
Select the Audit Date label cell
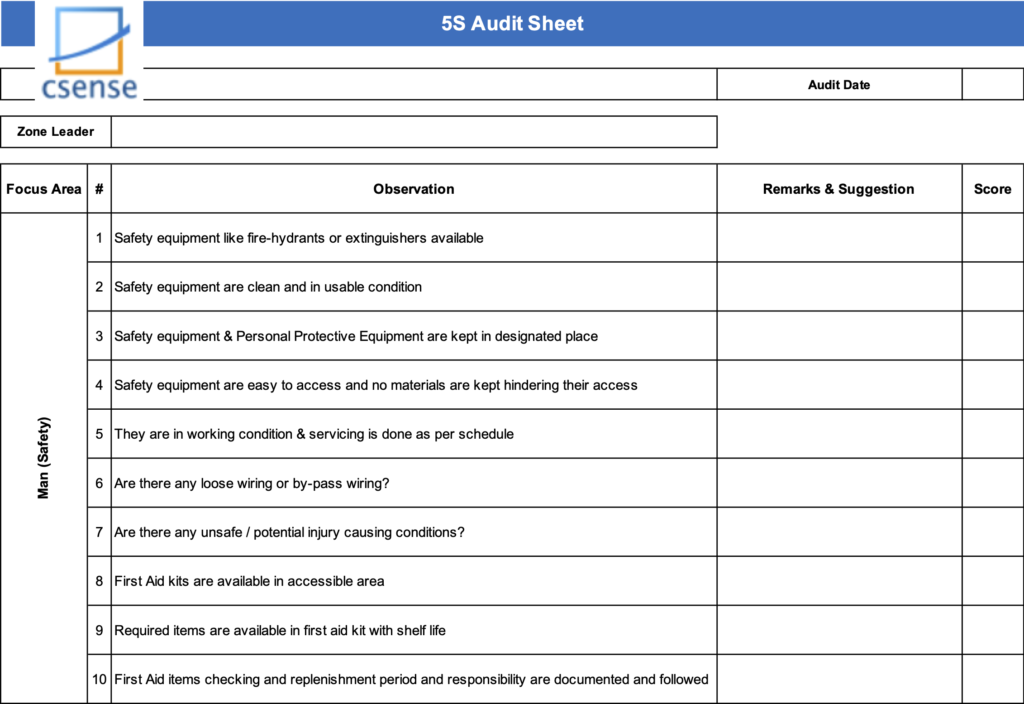(838, 85)
